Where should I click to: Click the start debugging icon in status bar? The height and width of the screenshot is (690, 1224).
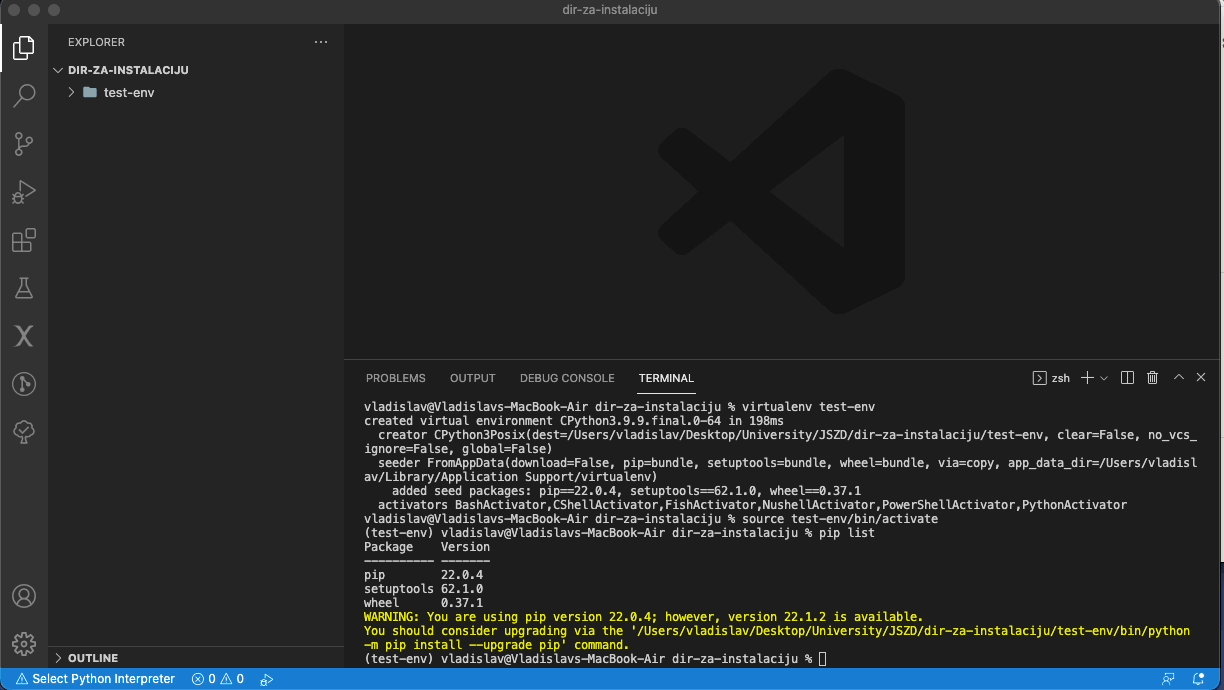pos(267,679)
